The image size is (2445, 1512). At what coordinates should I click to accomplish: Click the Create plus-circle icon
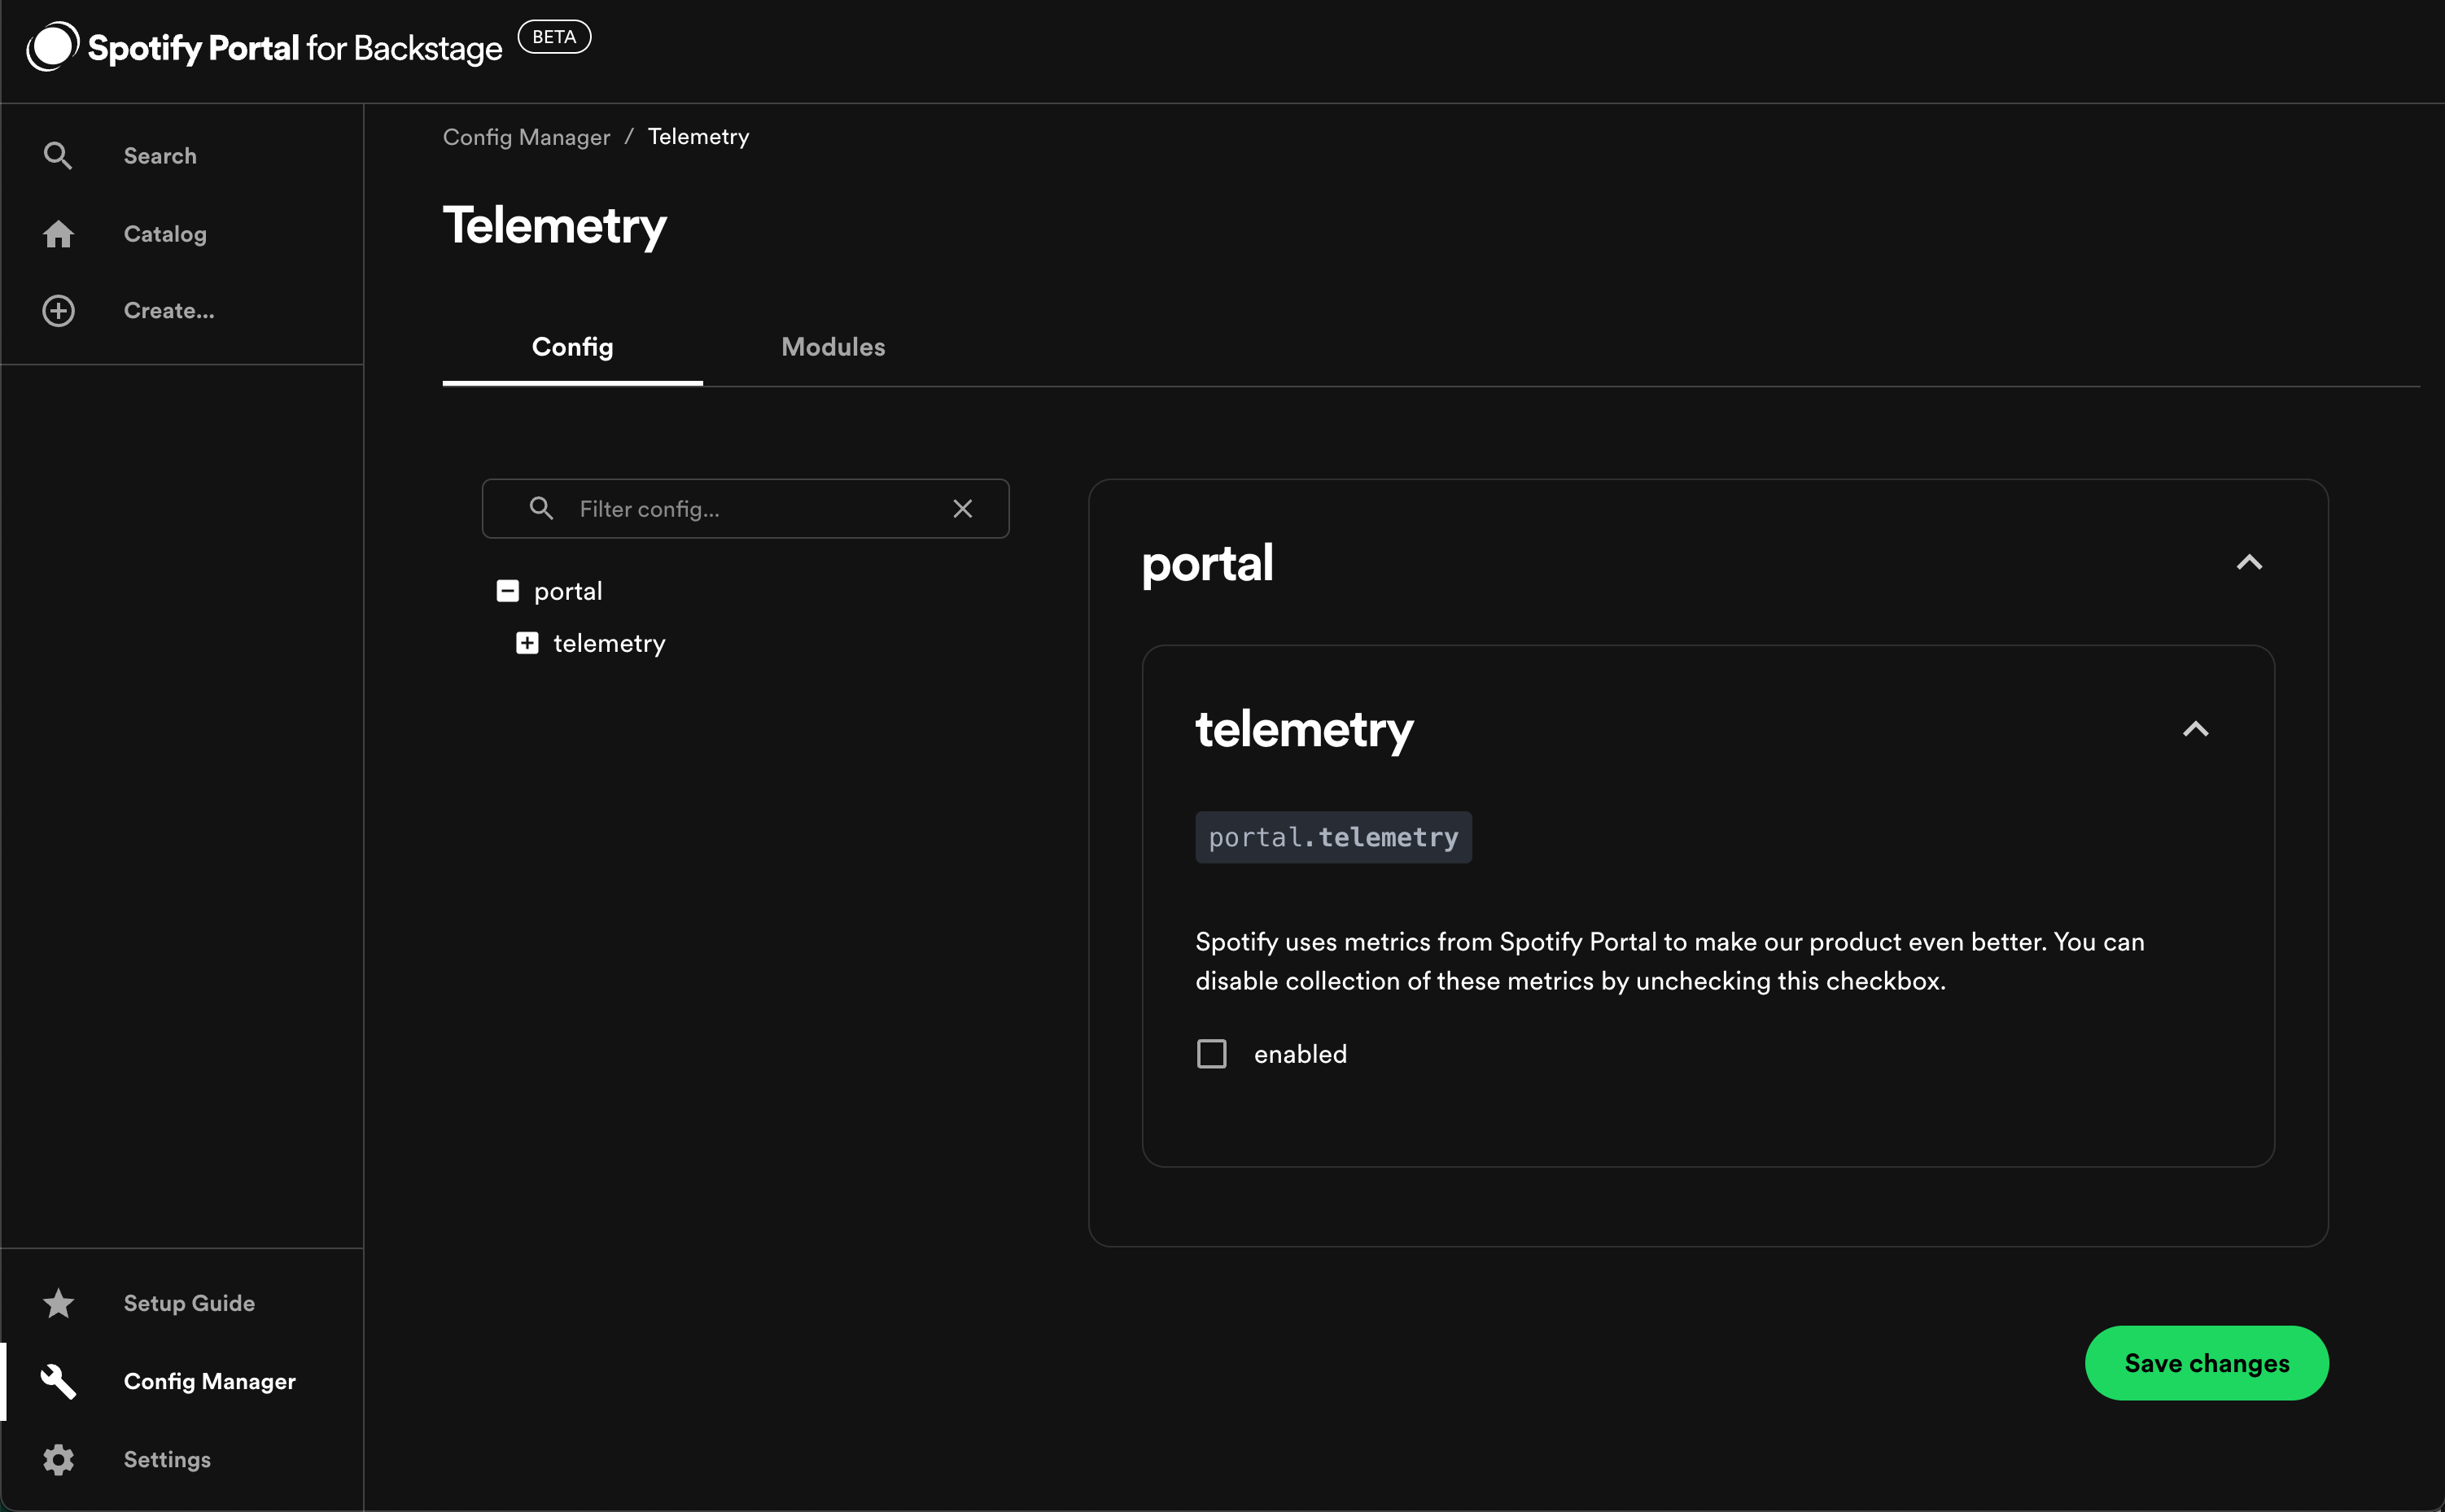[58, 311]
